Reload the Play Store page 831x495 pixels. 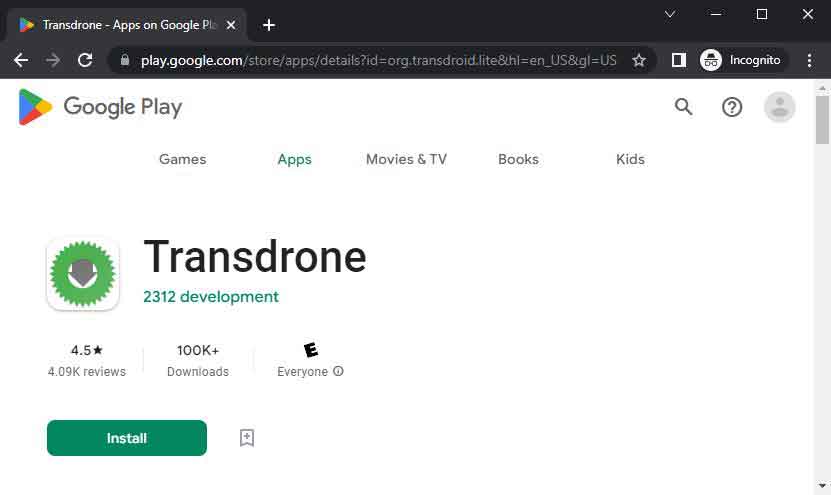point(85,60)
